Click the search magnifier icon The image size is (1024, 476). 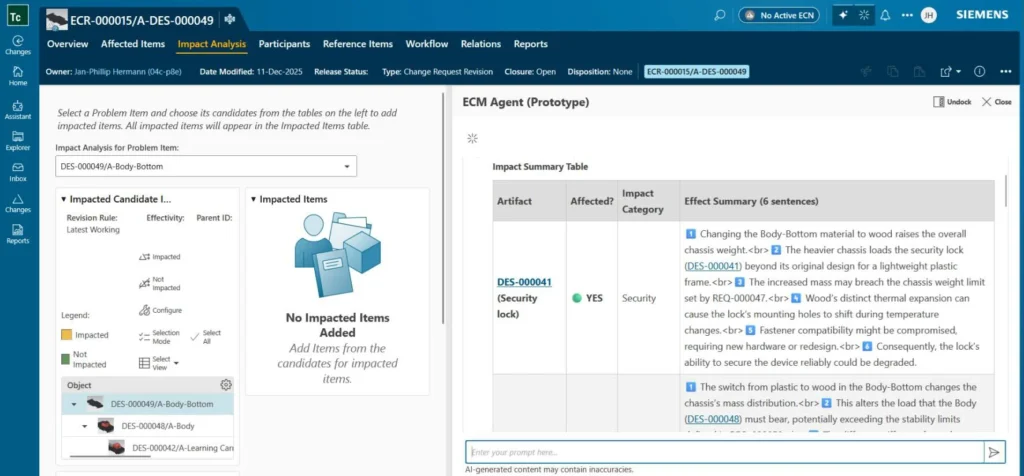pyautogui.click(x=720, y=15)
